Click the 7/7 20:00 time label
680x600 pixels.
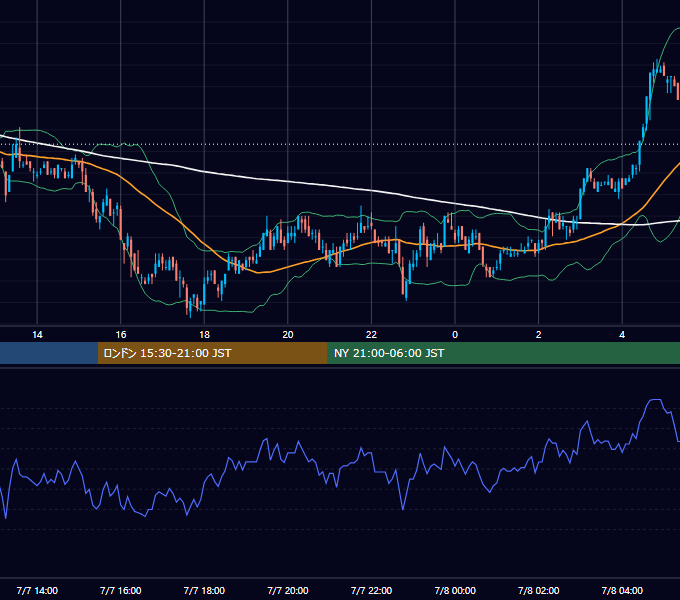(288, 591)
